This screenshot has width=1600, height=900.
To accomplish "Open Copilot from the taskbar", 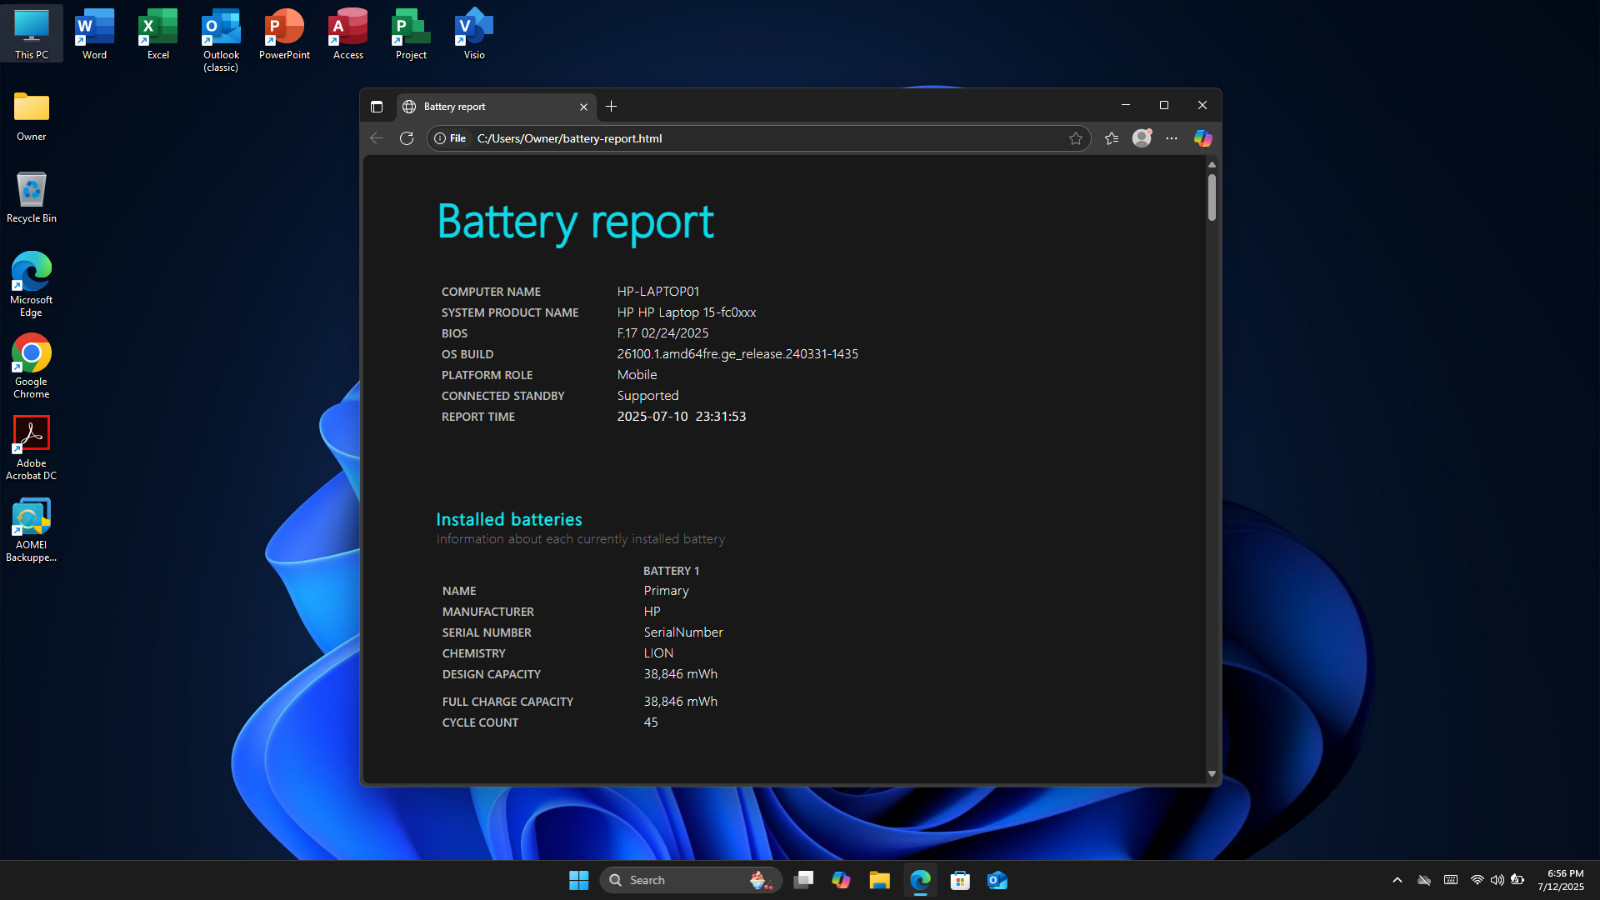I will pyautogui.click(x=841, y=880).
